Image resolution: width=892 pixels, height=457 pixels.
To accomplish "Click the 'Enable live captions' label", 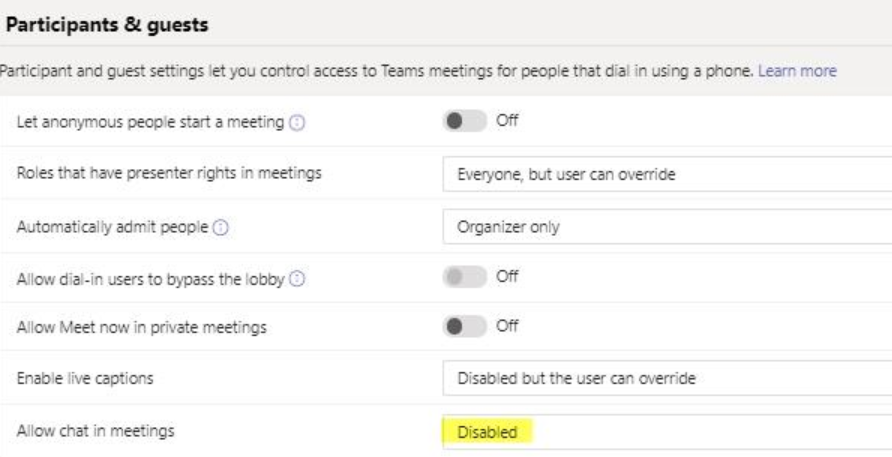I will point(85,379).
